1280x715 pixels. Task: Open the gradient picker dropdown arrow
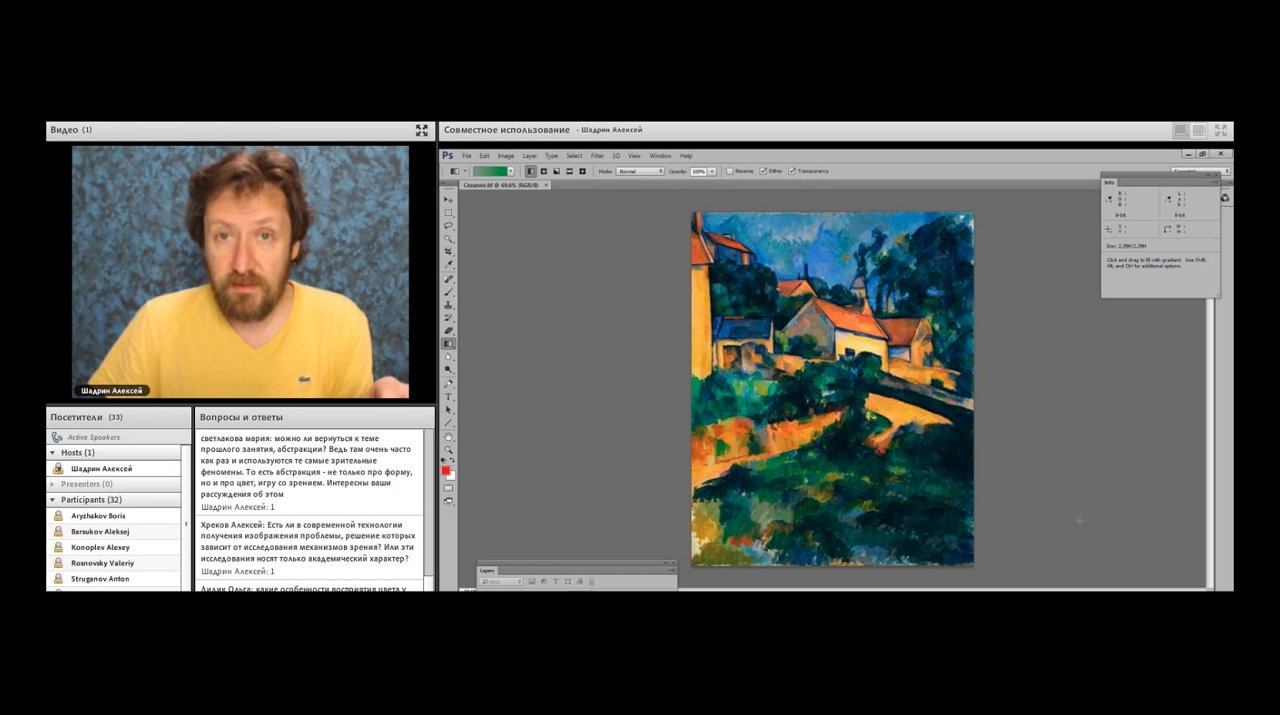click(511, 171)
